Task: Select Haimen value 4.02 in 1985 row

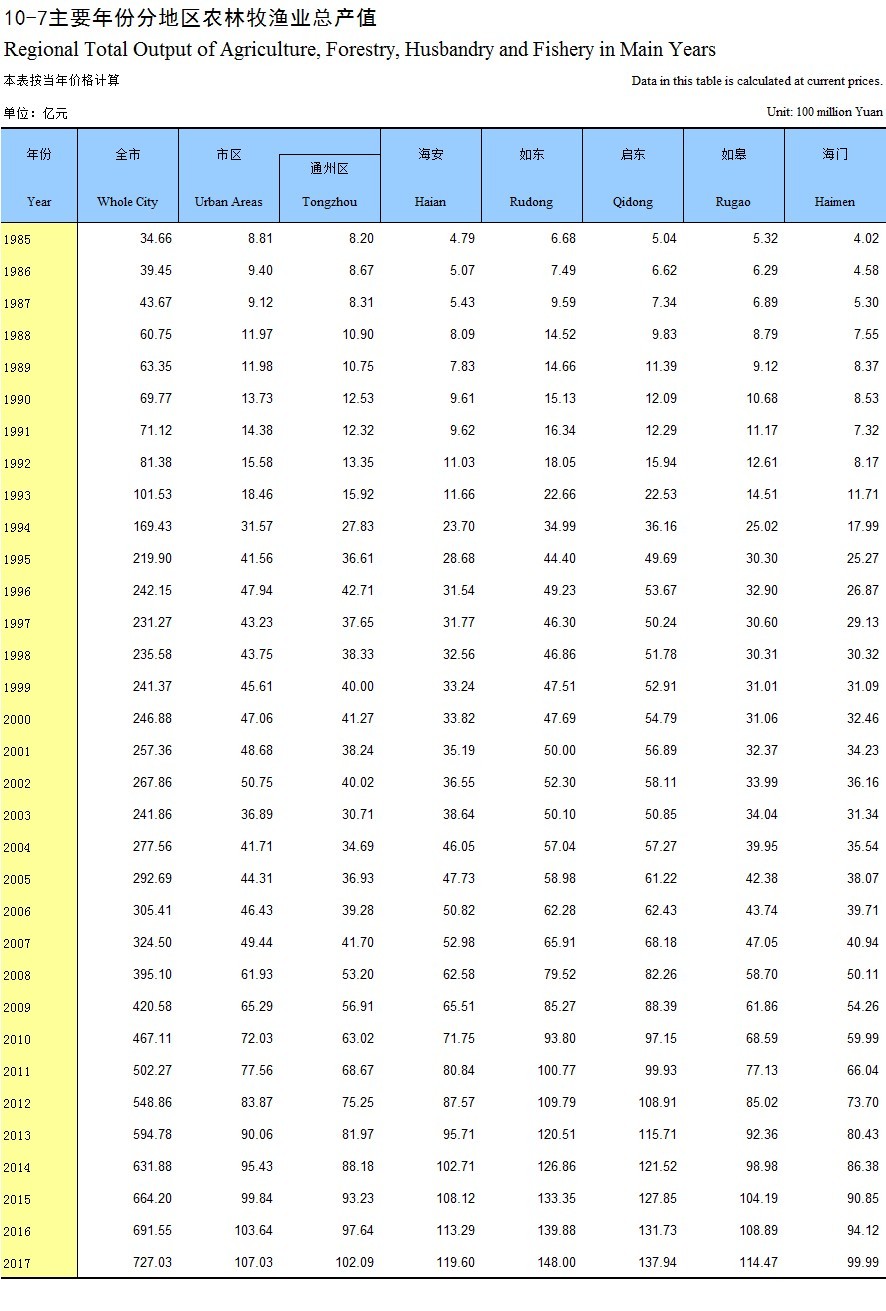Action: tap(865, 239)
